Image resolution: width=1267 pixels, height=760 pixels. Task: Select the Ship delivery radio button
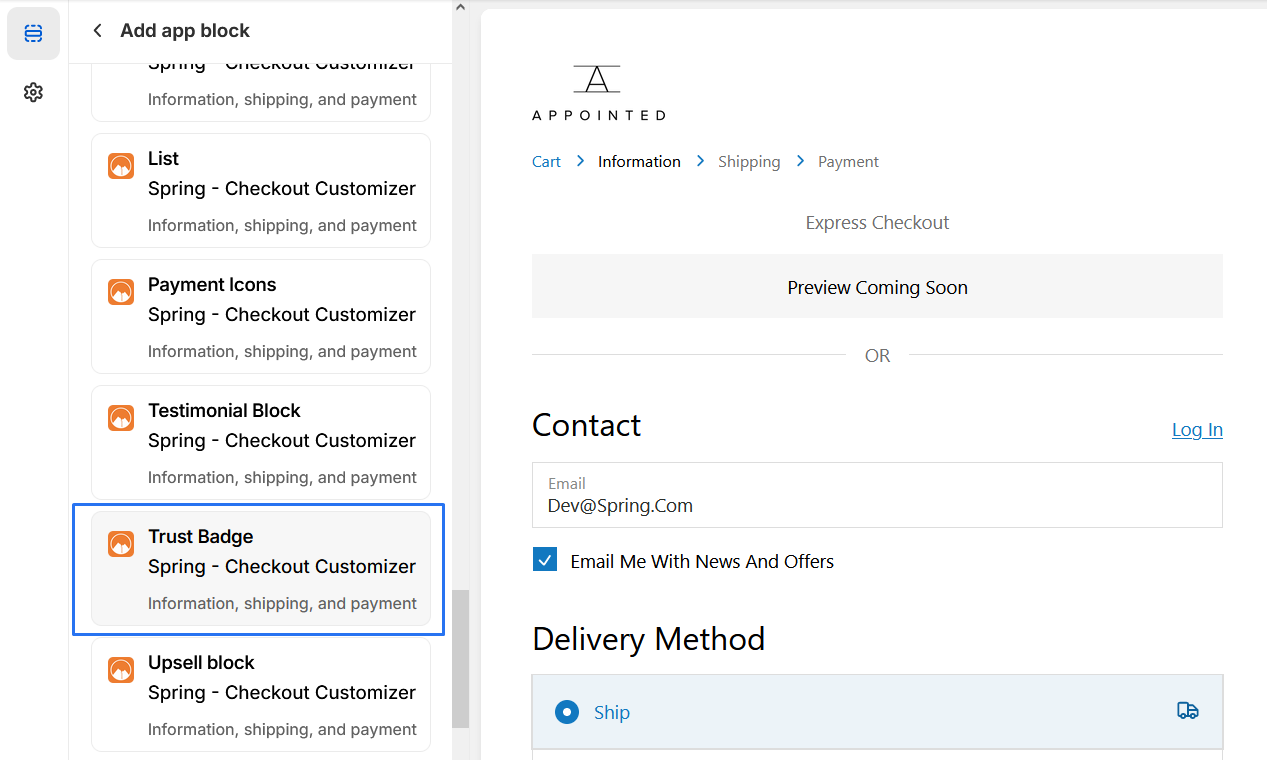click(567, 712)
